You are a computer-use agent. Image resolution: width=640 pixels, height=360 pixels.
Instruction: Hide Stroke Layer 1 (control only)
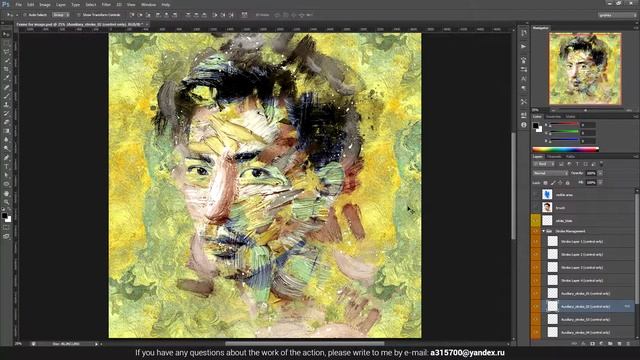click(x=536, y=241)
